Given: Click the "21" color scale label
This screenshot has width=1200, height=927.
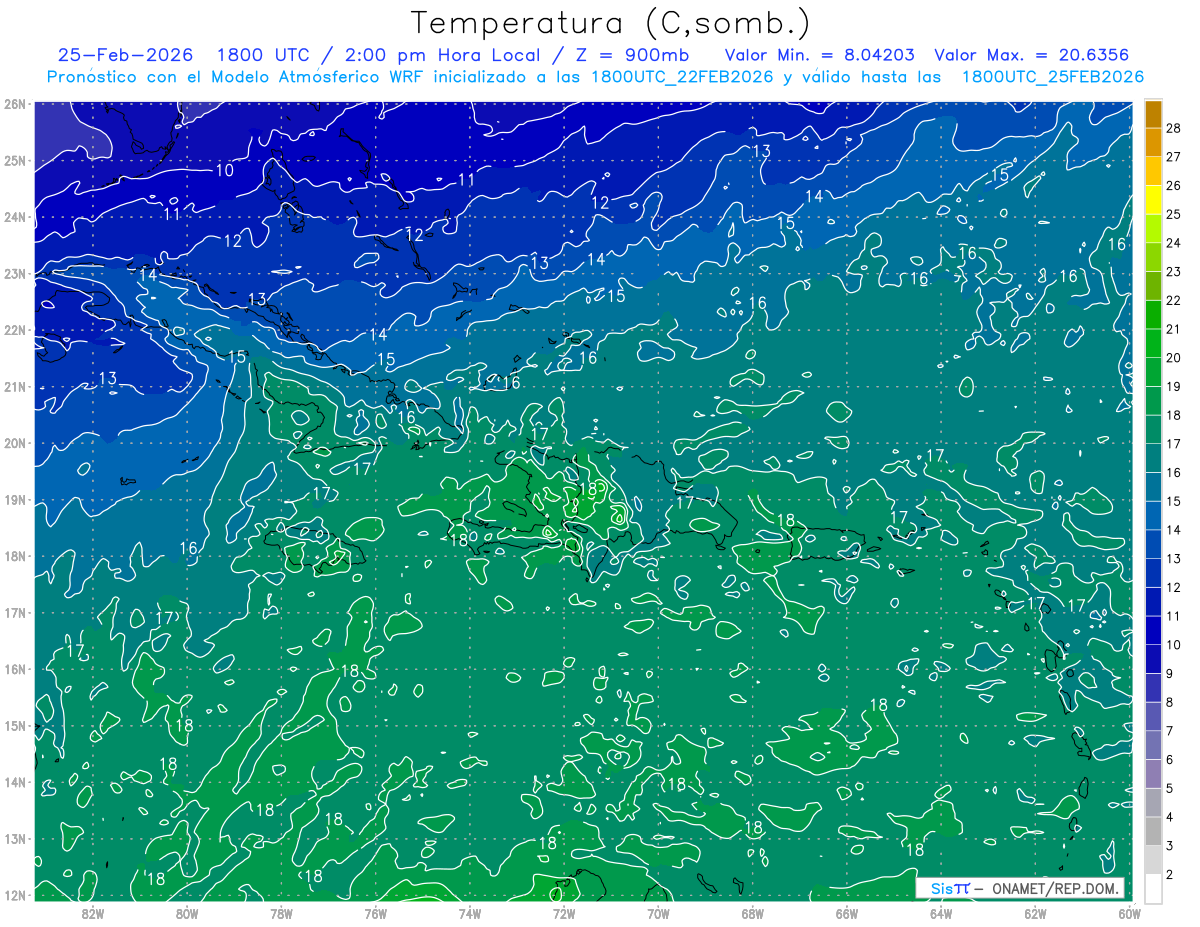Looking at the screenshot, I should [1174, 329].
